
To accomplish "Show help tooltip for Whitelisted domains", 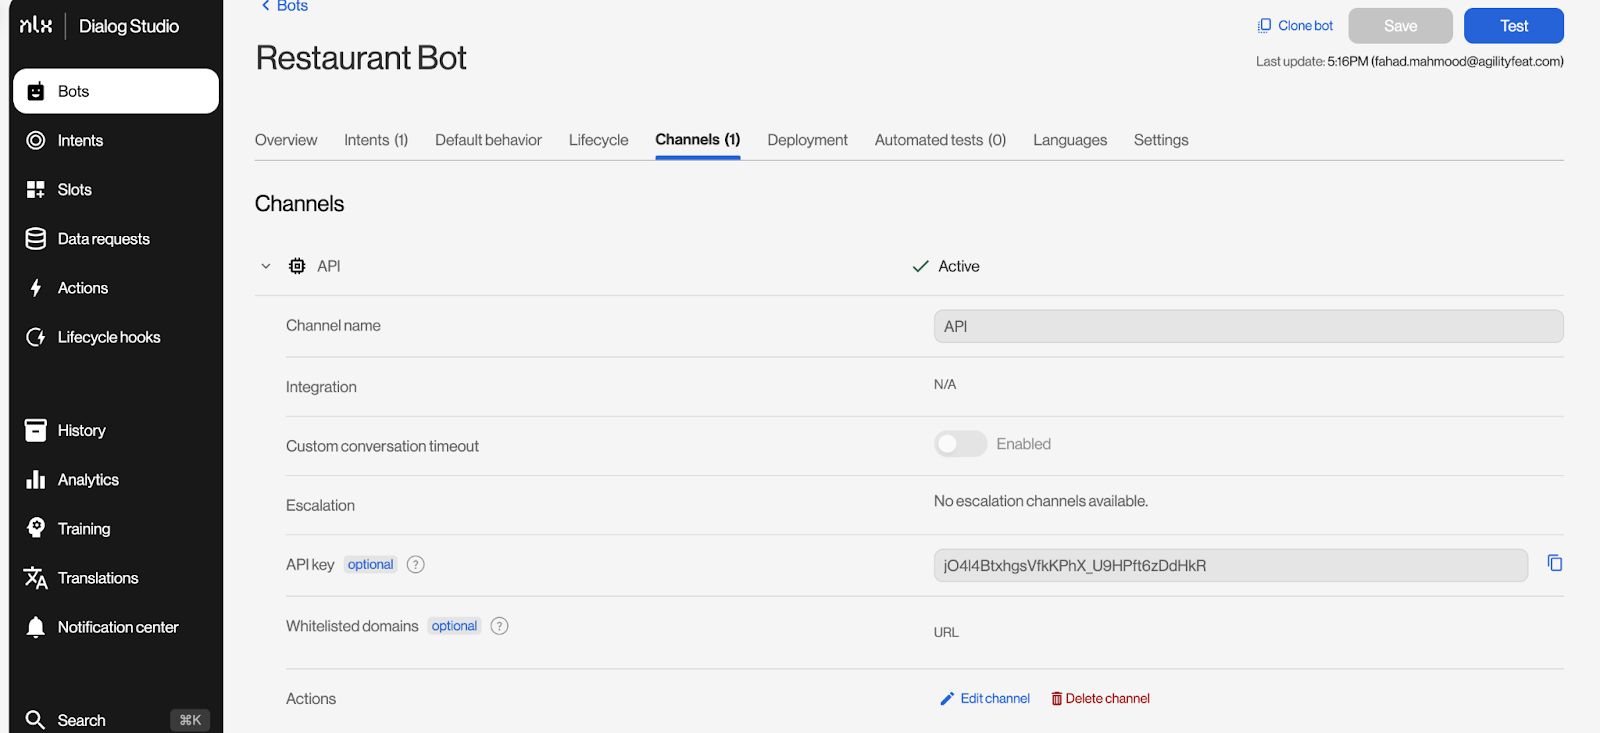I will [499, 626].
